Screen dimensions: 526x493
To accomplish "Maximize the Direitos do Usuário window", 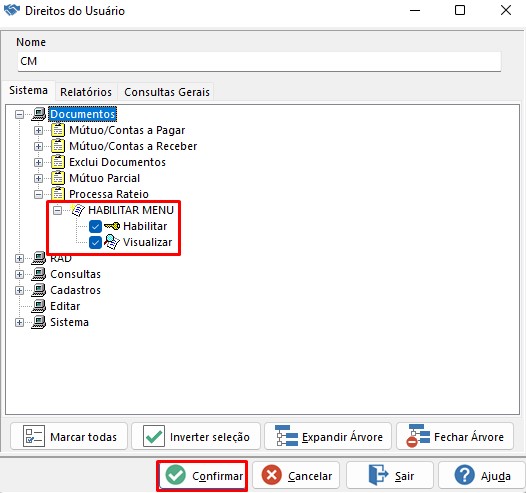I will (460, 10).
